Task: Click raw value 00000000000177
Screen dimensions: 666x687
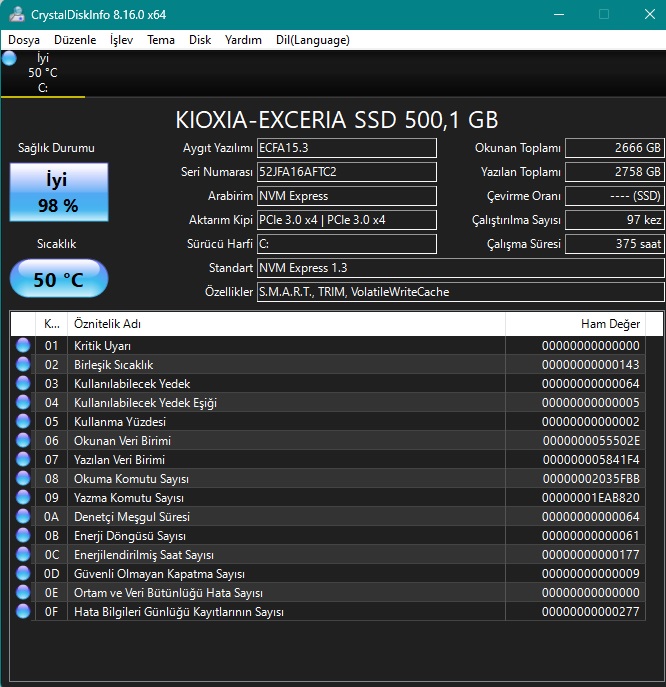Action: click(591, 555)
